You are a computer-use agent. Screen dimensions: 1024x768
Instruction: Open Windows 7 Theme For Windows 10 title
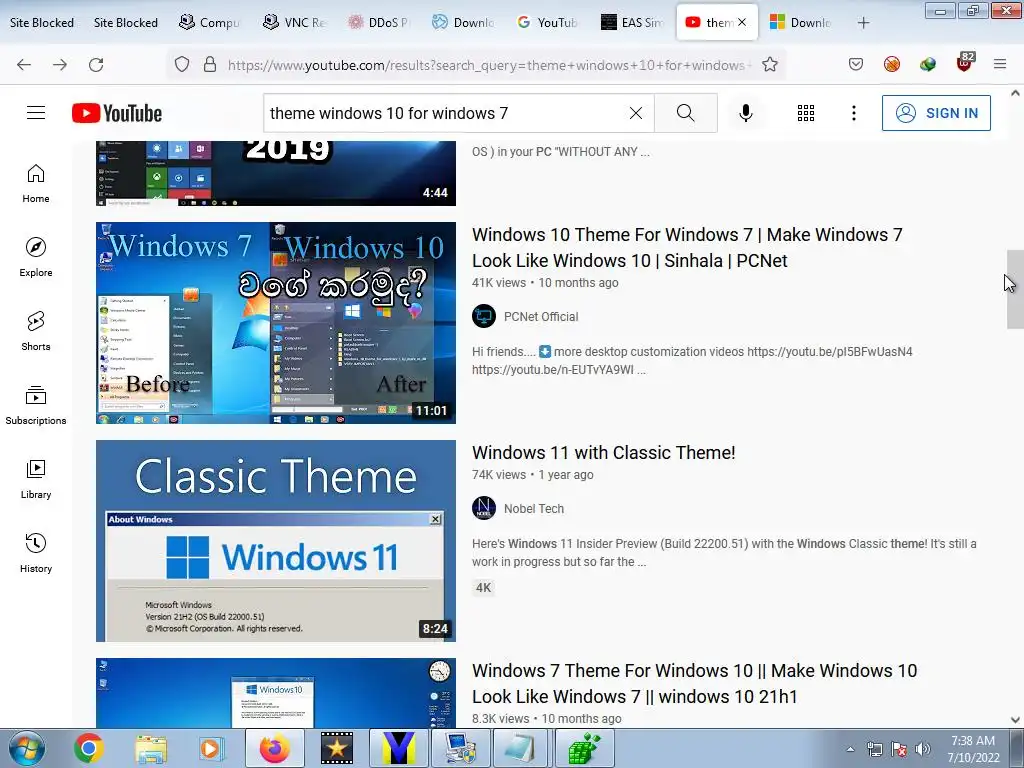[x=694, y=684]
